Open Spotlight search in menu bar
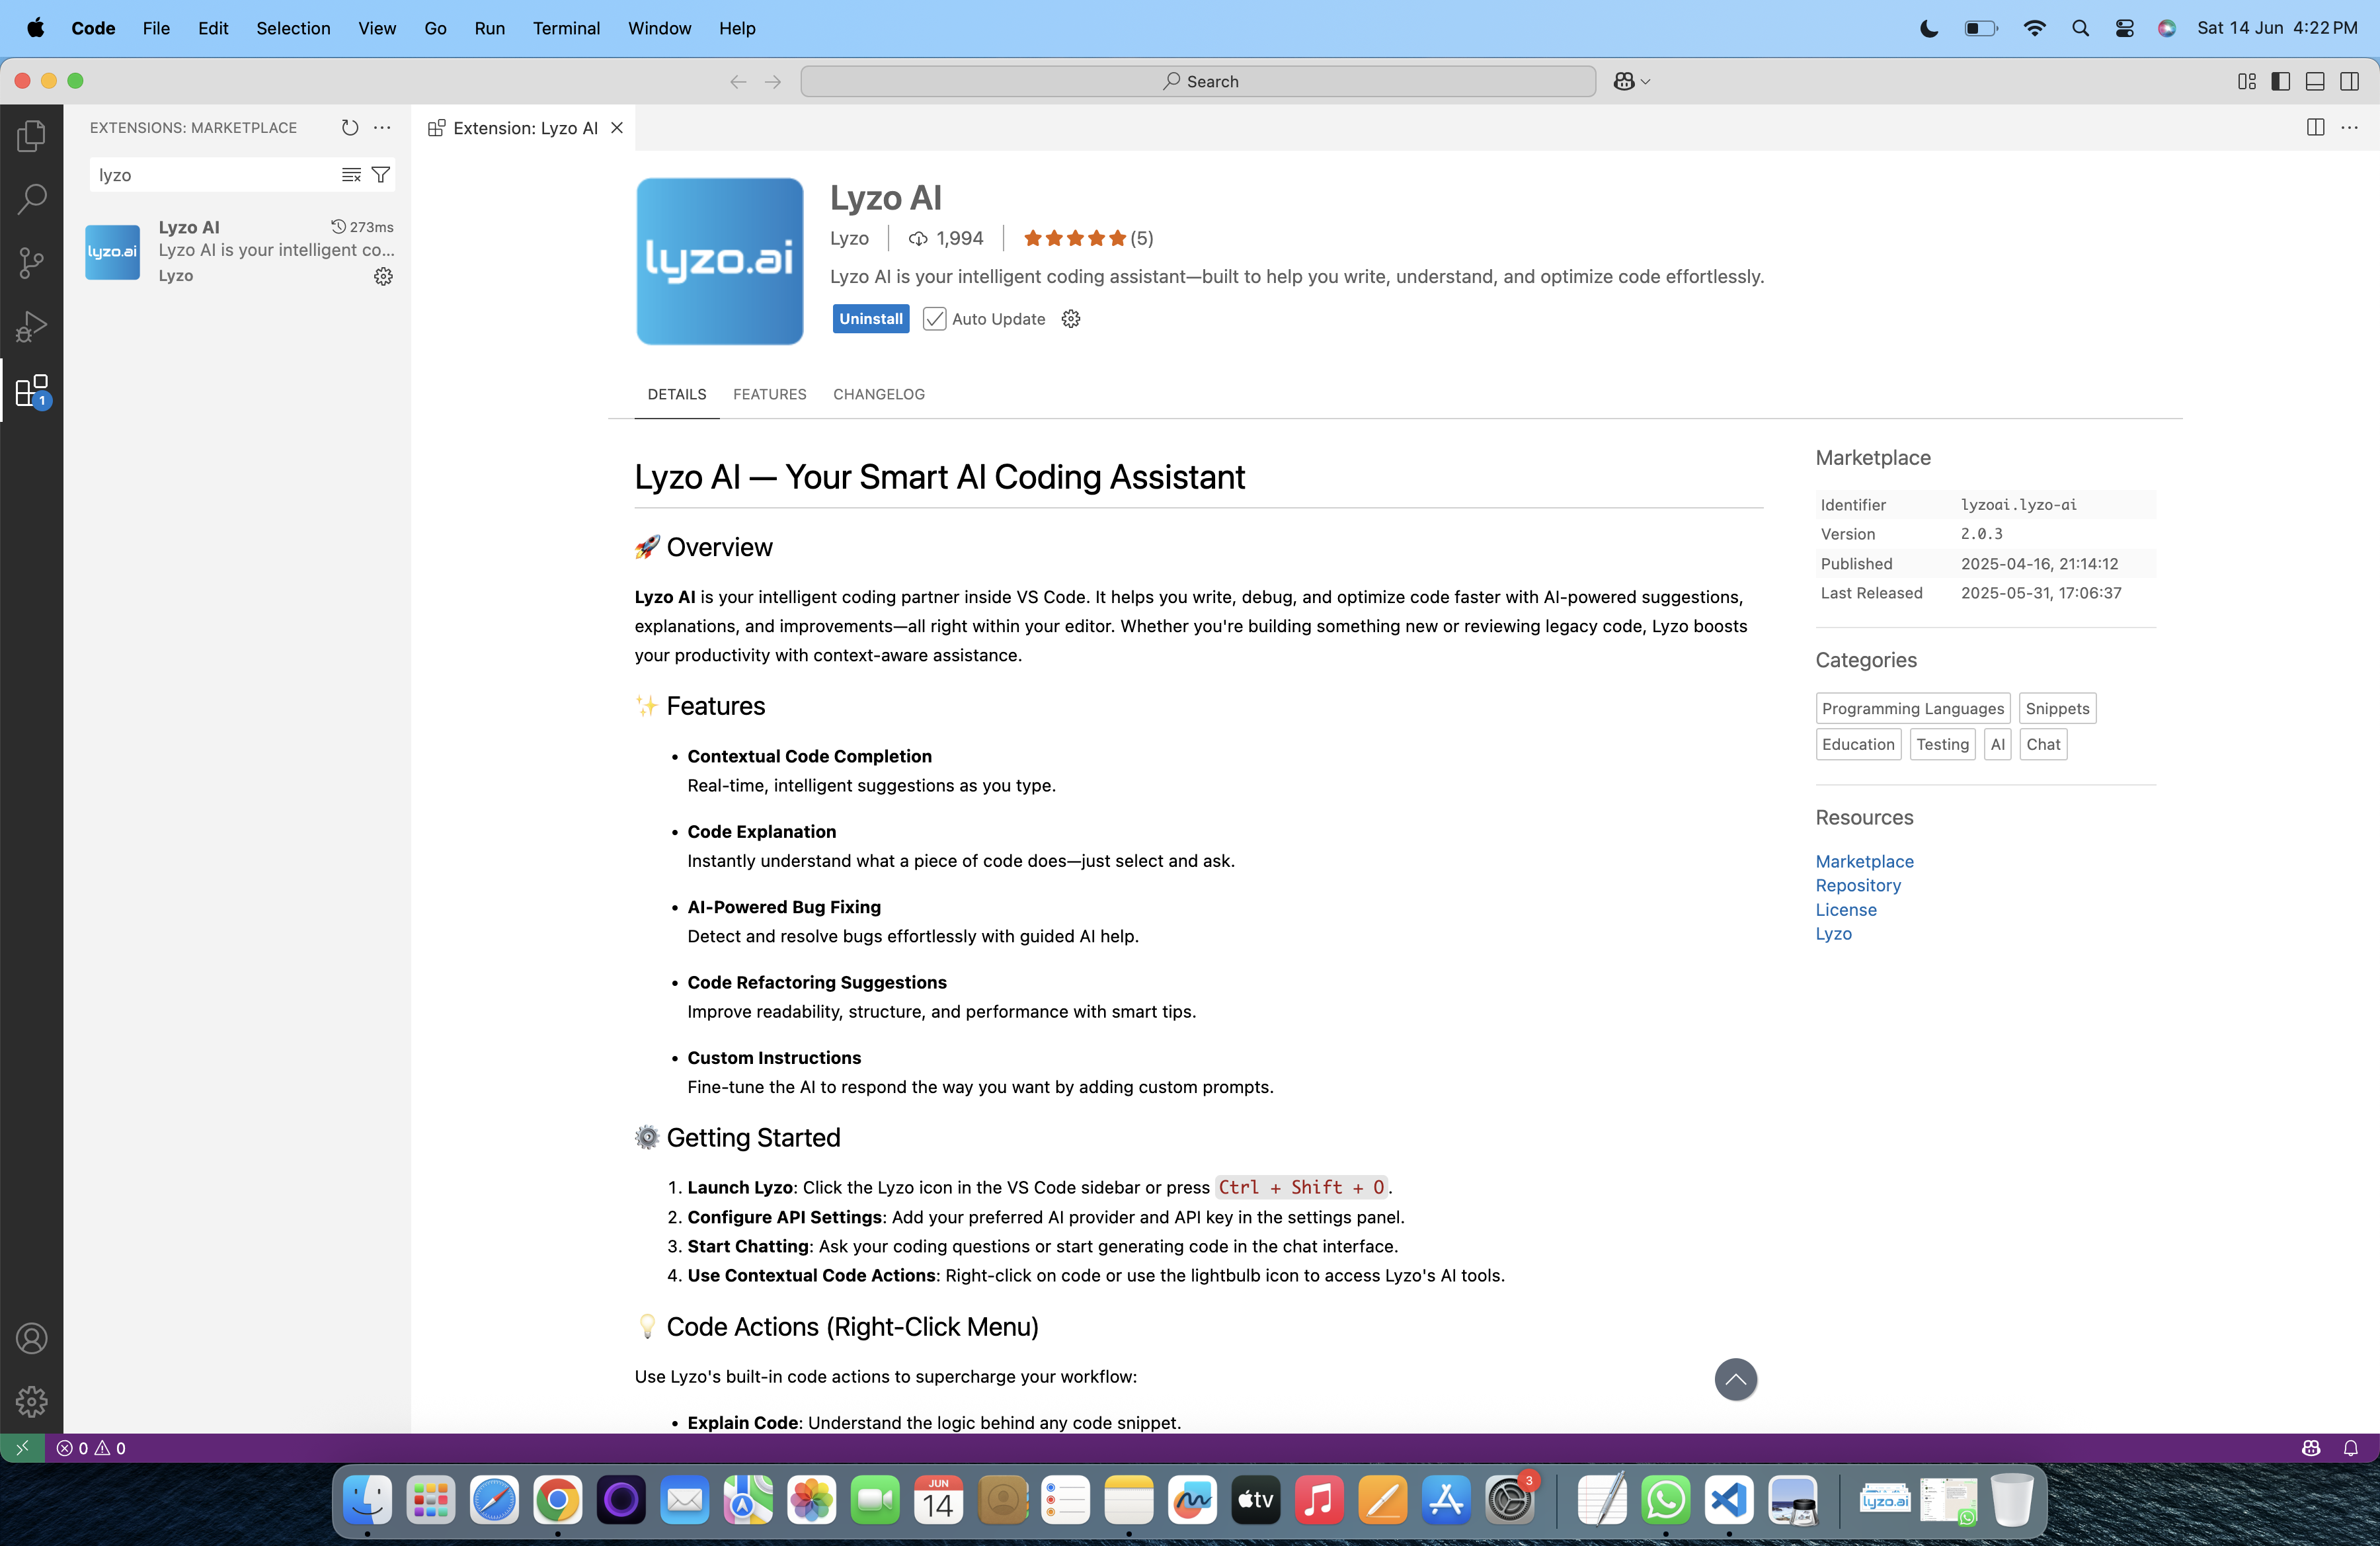The height and width of the screenshot is (1546, 2380). tap(2080, 28)
